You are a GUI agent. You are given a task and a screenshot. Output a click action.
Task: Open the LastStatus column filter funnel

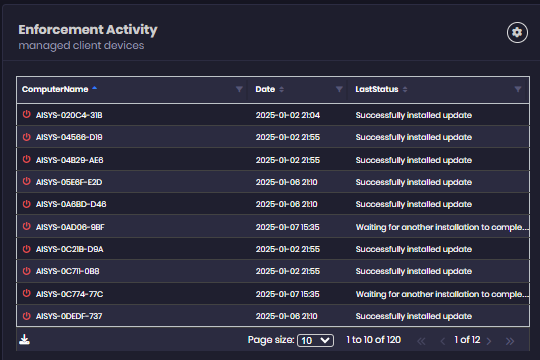coord(518,89)
